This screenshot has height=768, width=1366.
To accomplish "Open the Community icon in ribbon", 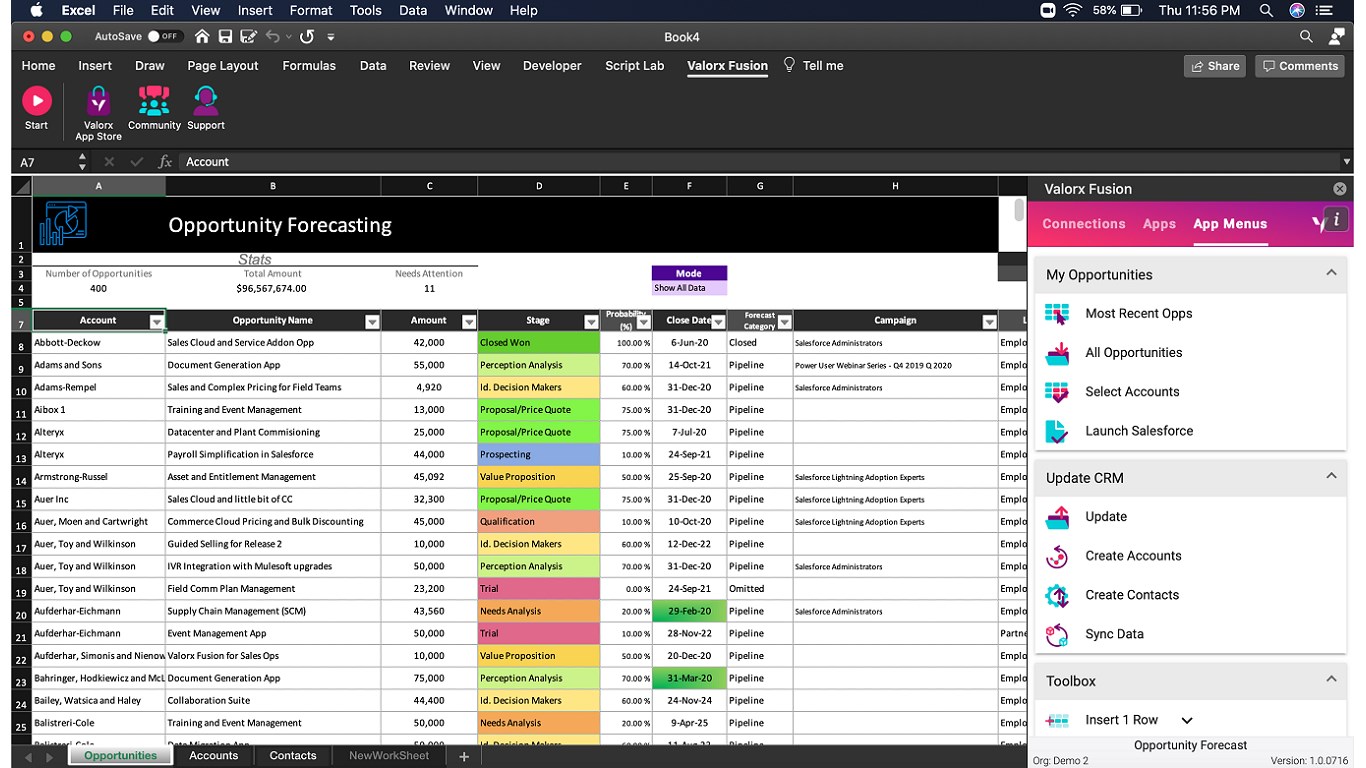I will [x=154, y=101].
